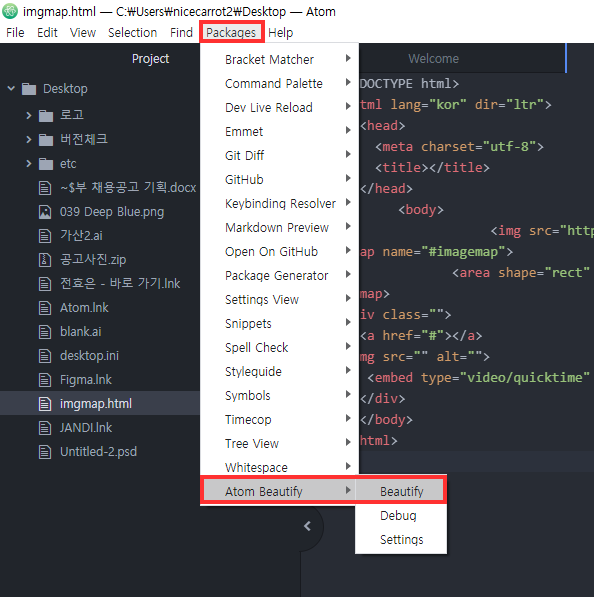
Task: Click the Atom app icon in title bar
Action: [10, 11]
